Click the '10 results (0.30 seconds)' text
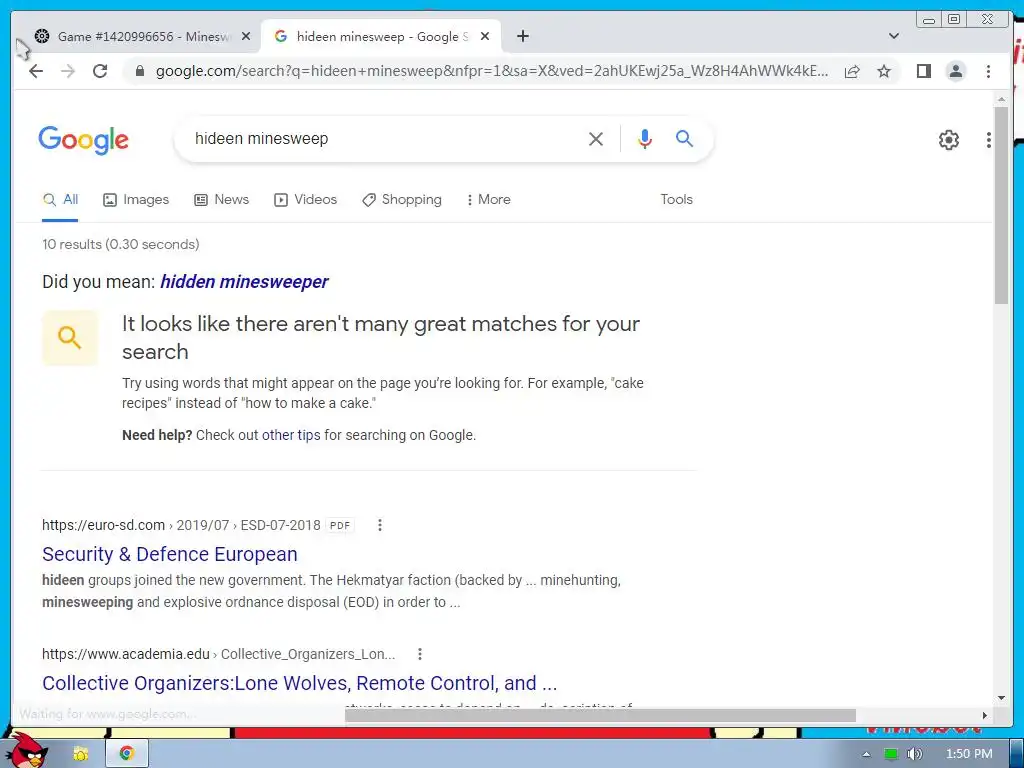1024x768 pixels. [x=121, y=244]
